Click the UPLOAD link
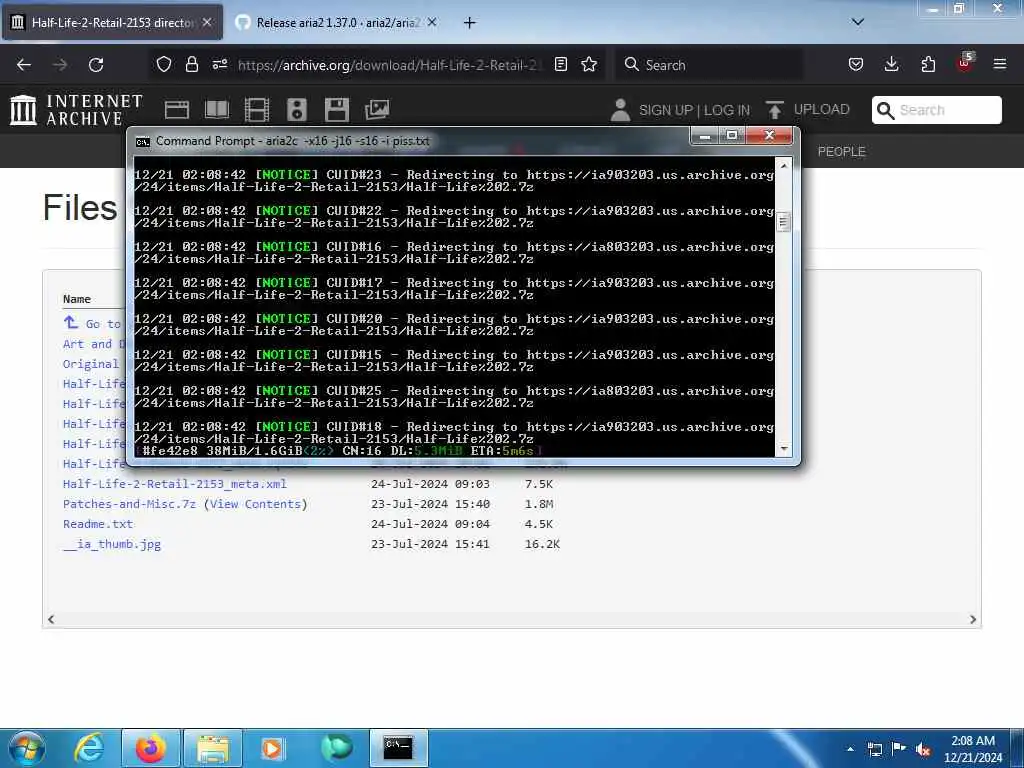Screen dimensions: 1024x768 pos(822,109)
